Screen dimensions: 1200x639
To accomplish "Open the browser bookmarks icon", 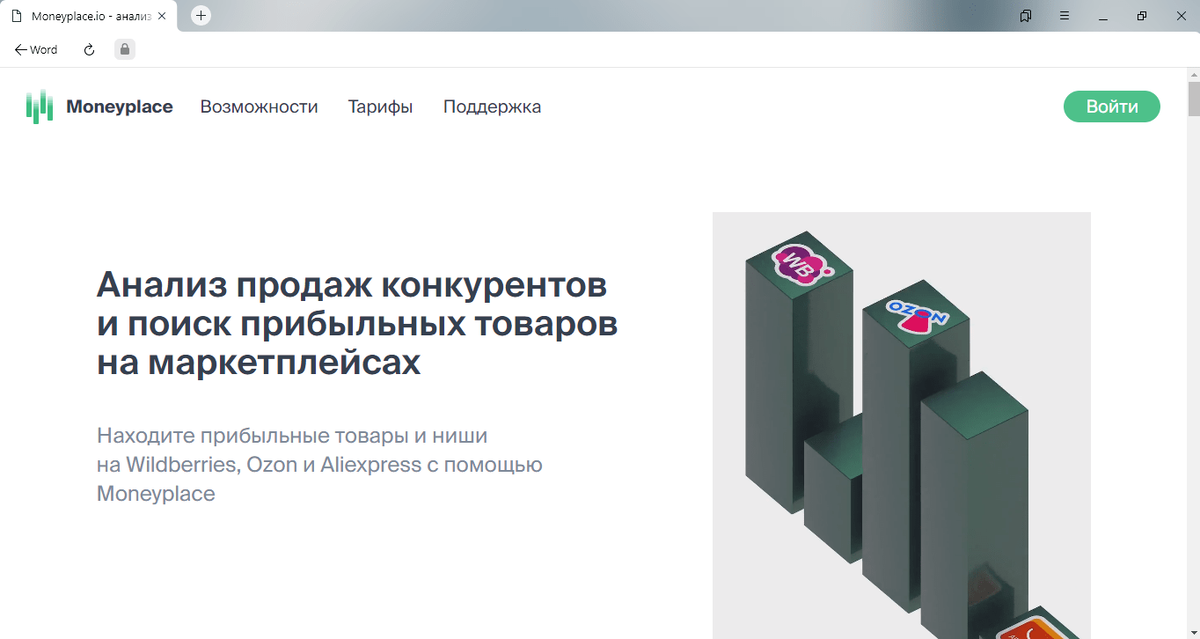I will [1025, 16].
